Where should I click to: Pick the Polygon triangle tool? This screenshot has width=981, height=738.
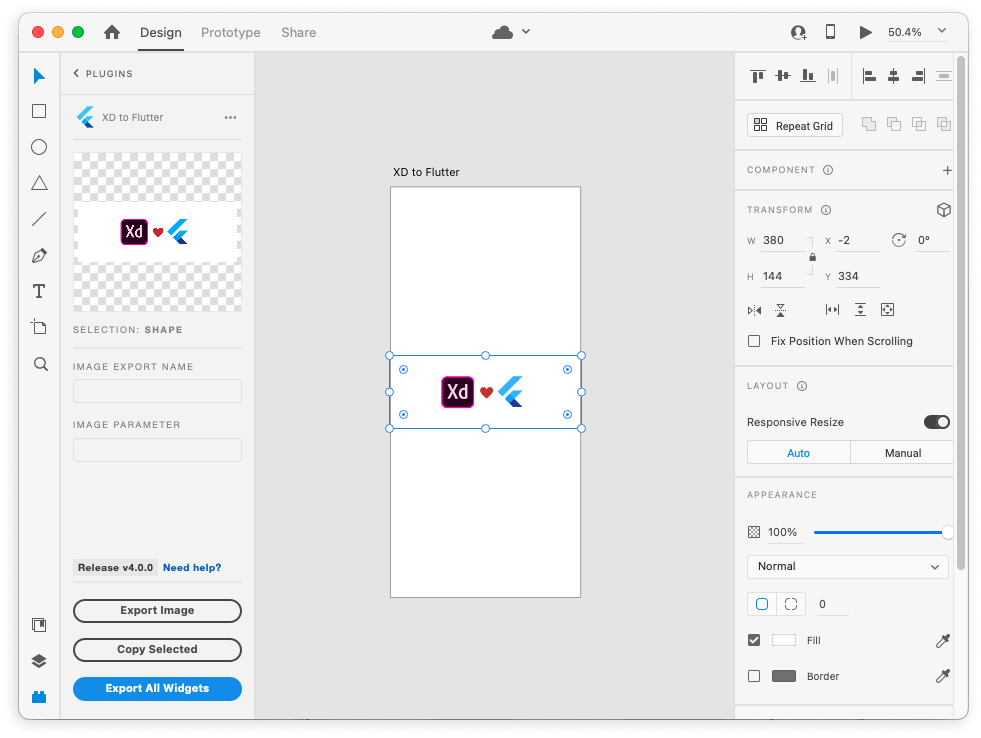pyautogui.click(x=39, y=183)
